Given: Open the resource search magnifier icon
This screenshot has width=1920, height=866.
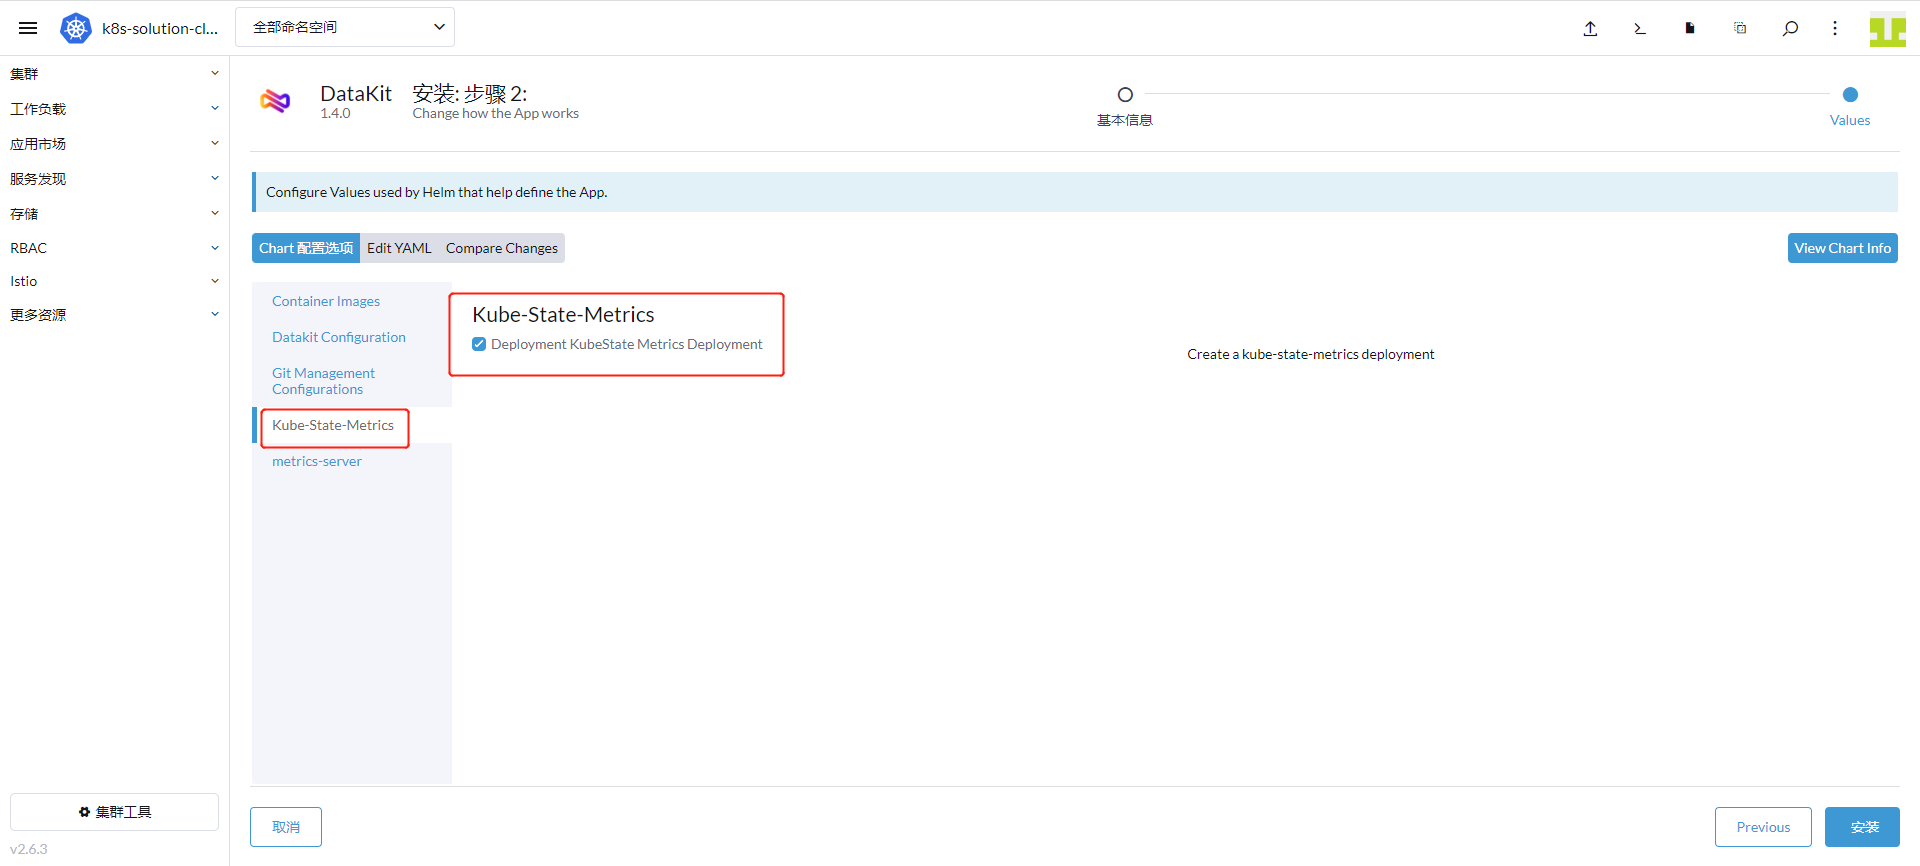Looking at the screenshot, I should point(1790,28).
